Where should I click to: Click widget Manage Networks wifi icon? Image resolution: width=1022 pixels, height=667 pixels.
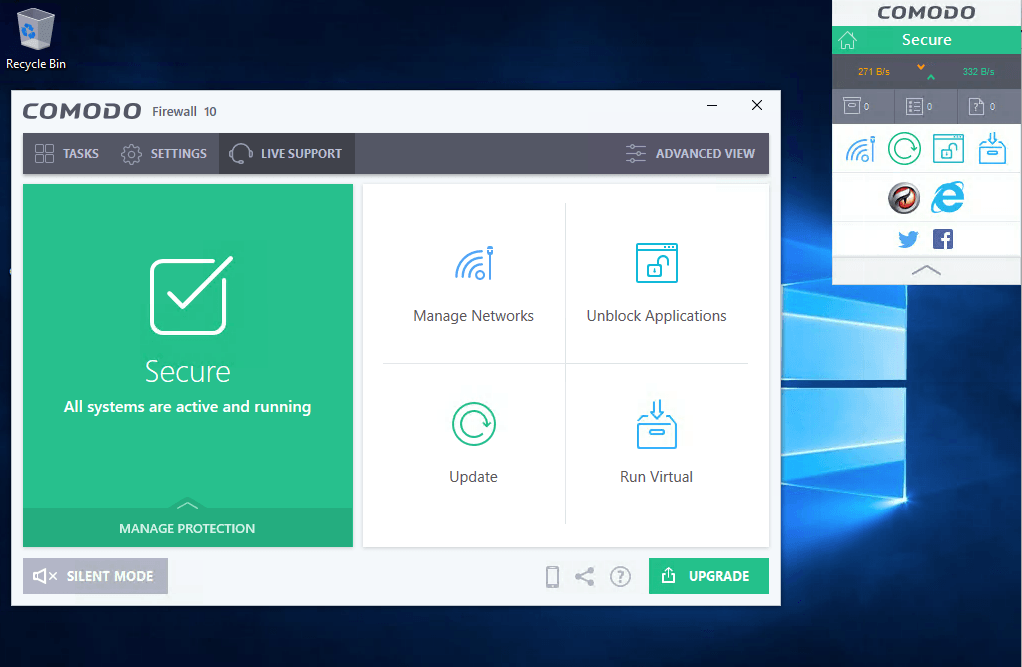click(x=860, y=149)
